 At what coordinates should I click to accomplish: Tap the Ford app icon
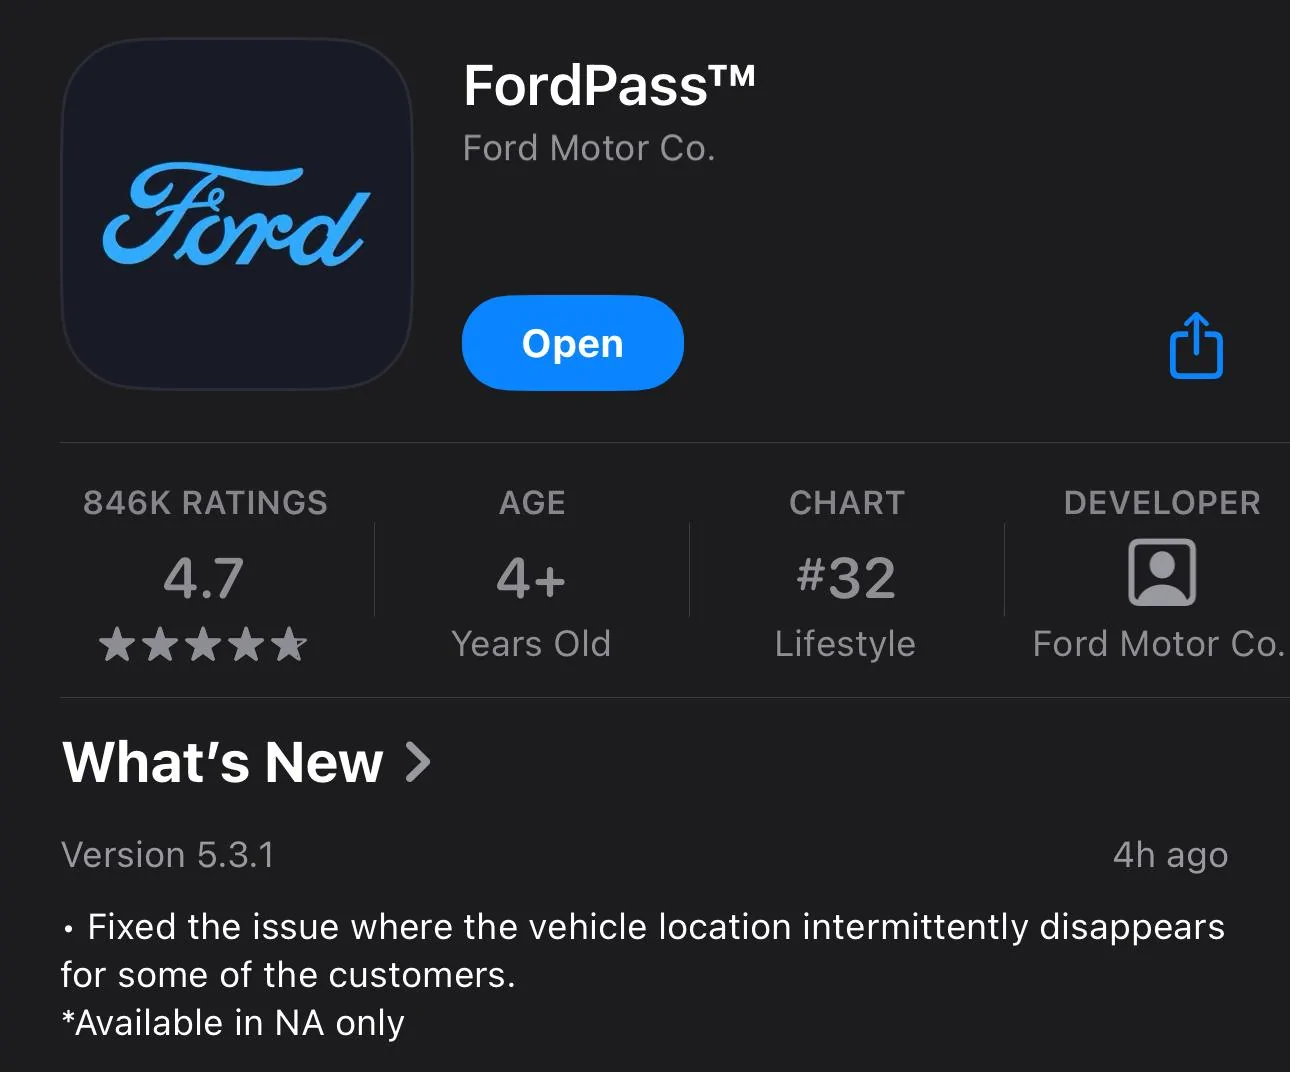pyautogui.click(x=236, y=214)
